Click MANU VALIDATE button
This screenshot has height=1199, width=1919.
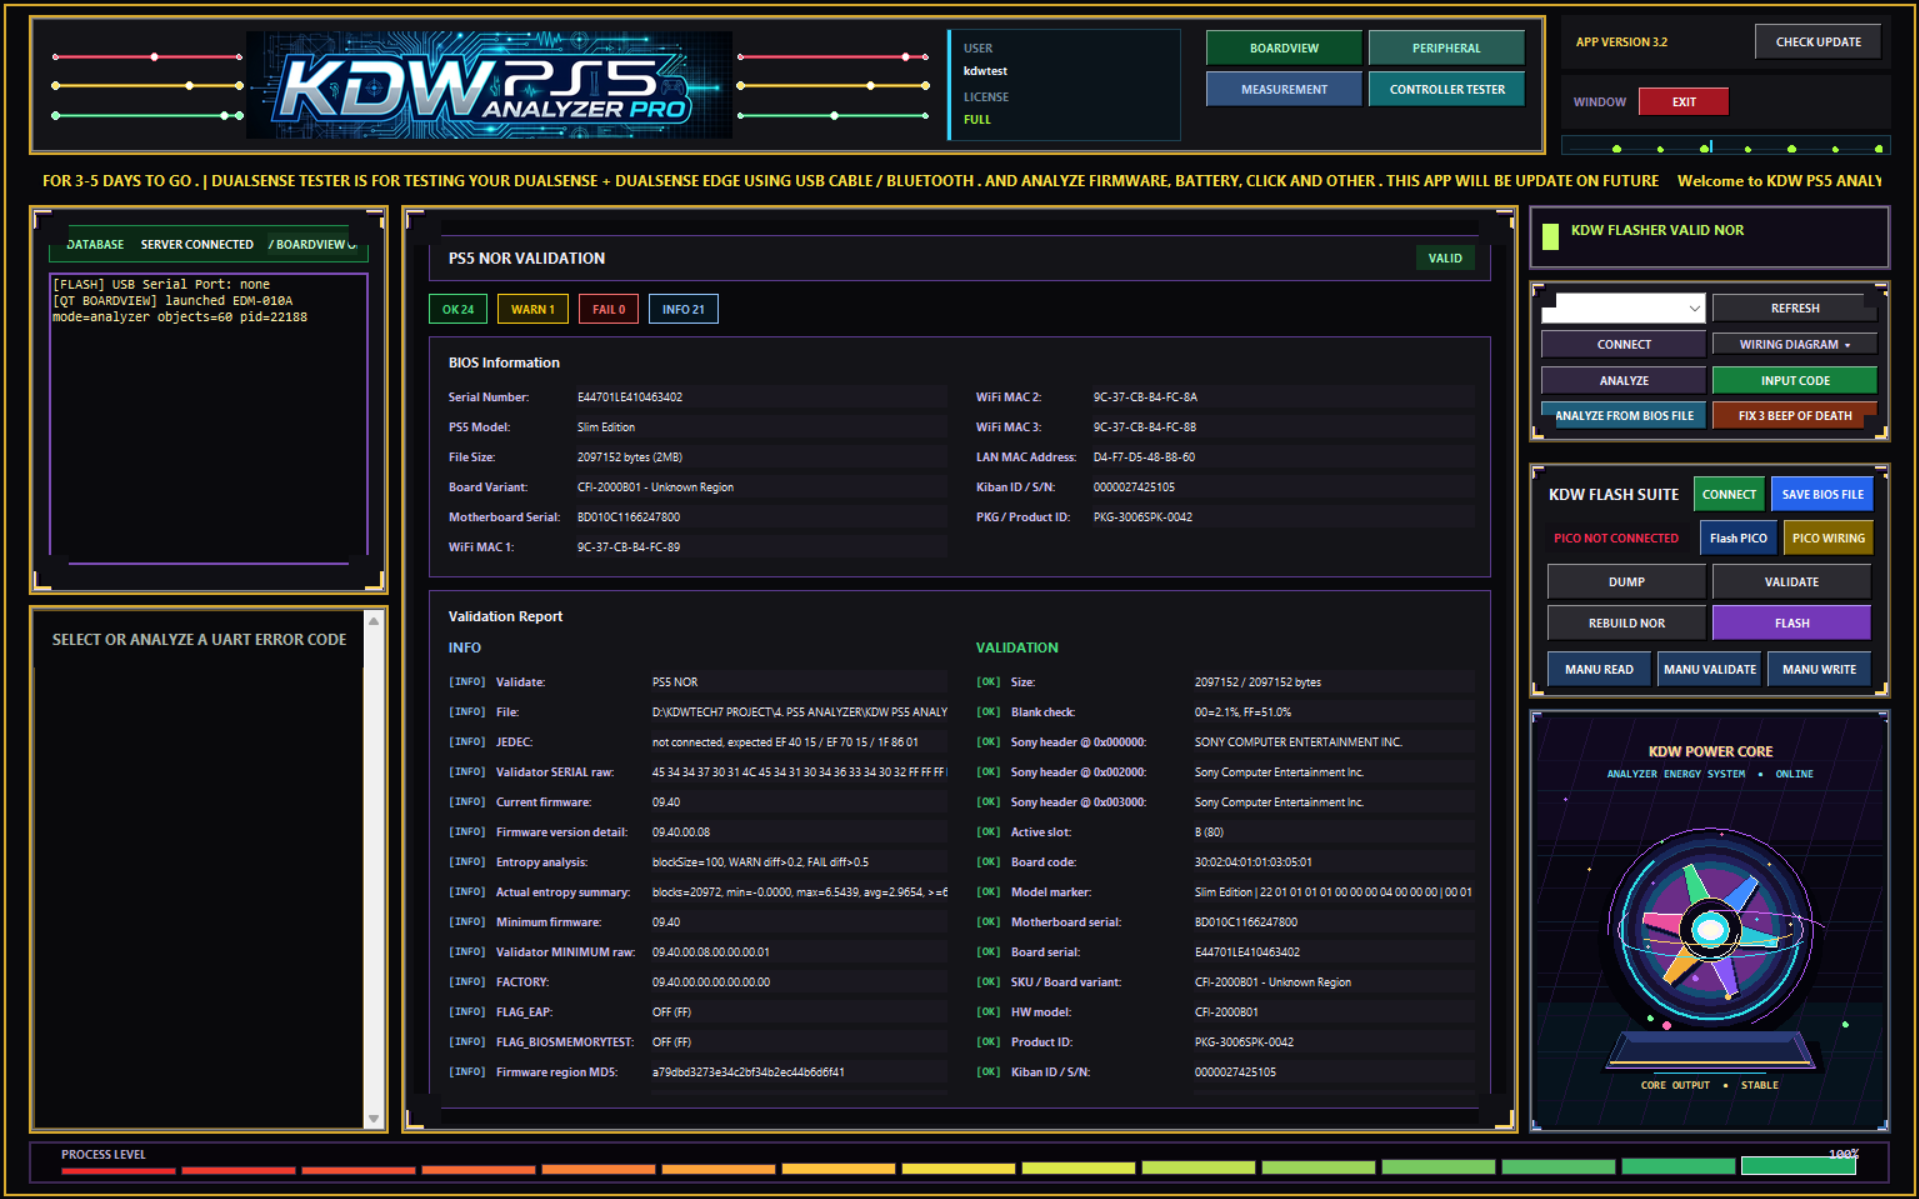coord(1709,669)
